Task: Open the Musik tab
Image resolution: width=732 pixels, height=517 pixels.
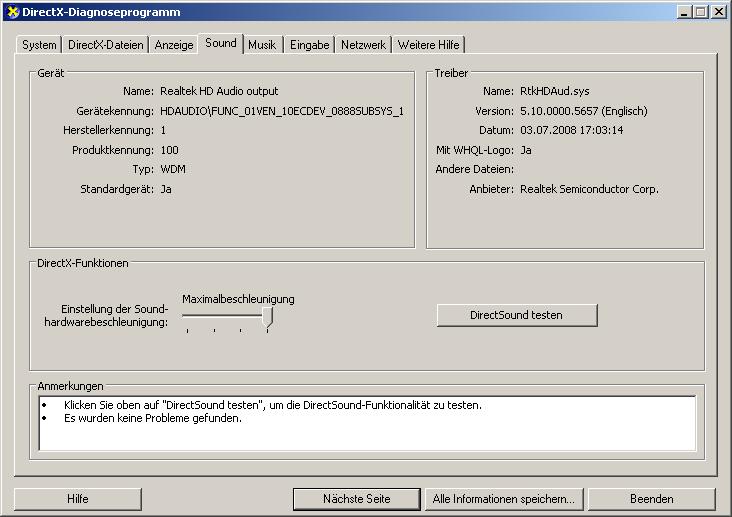Action: [x=262, y=45]
